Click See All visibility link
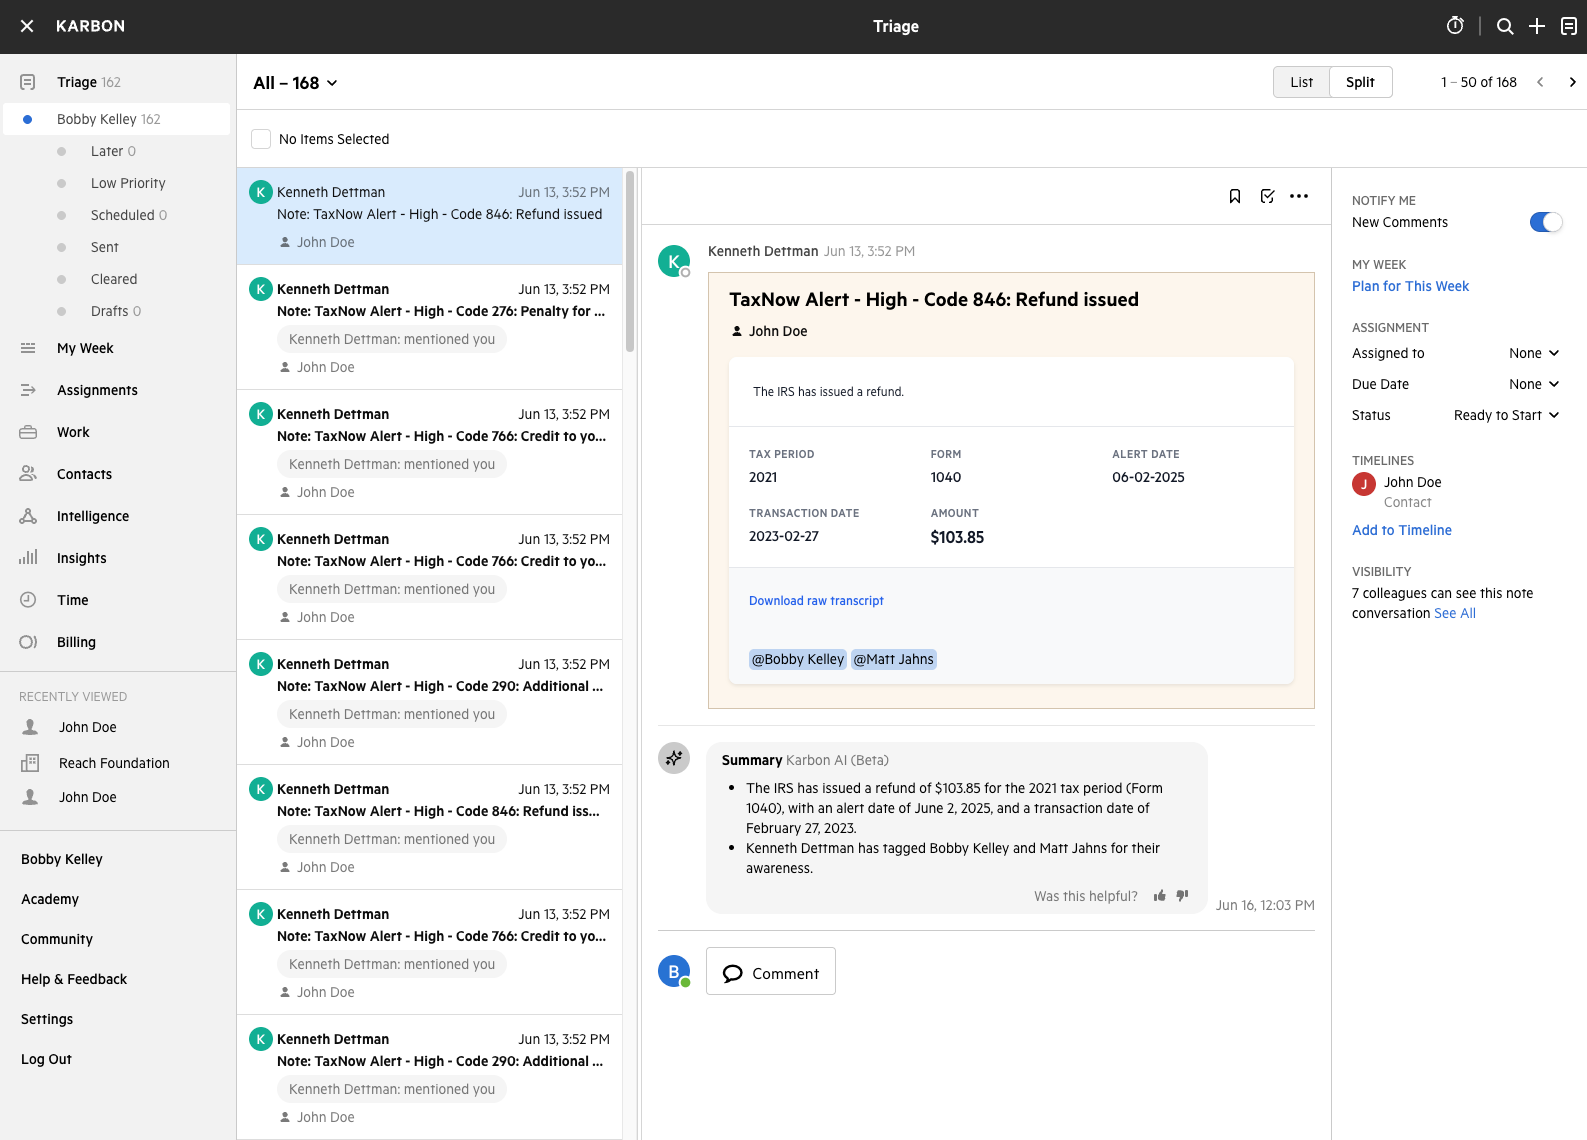1587x1140 pixels. [x=1455, y=613]
